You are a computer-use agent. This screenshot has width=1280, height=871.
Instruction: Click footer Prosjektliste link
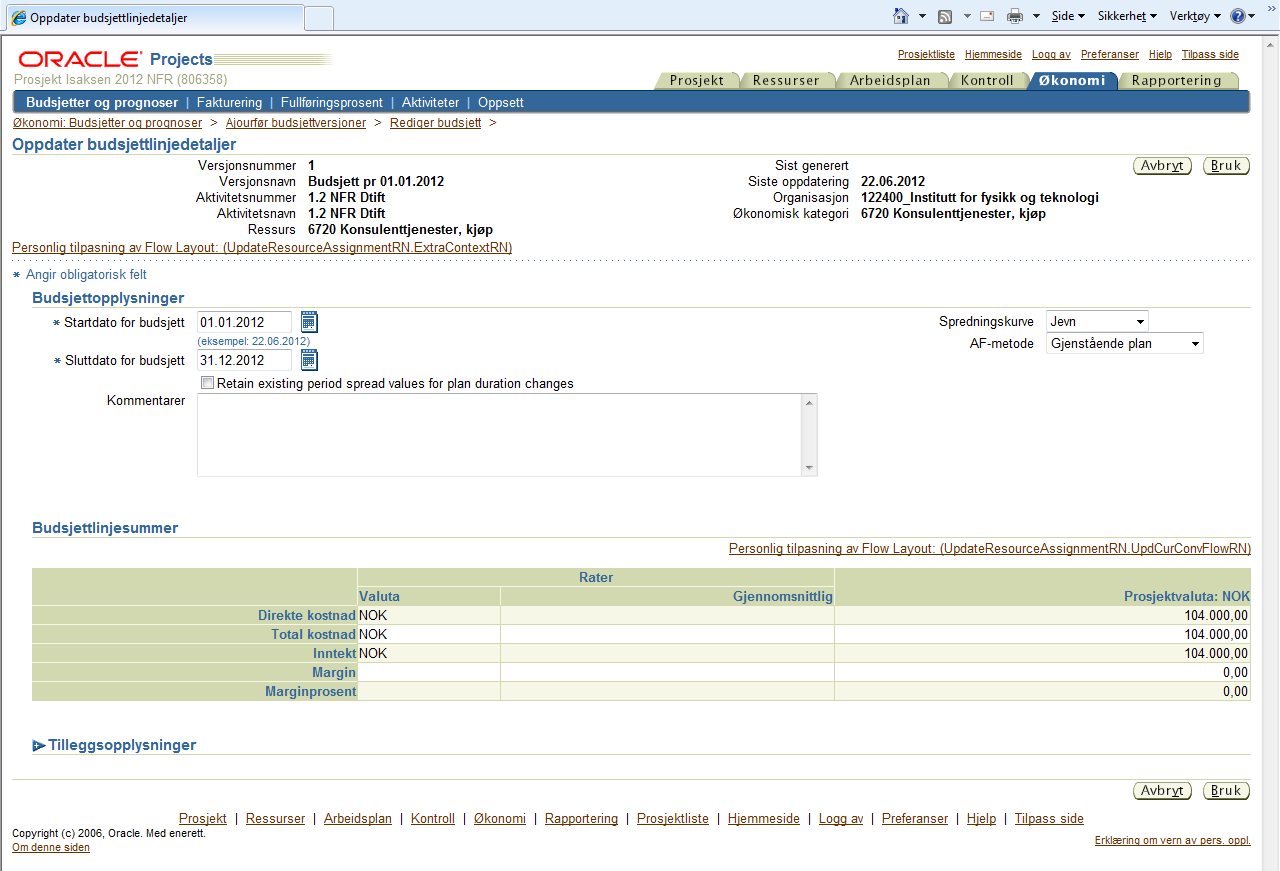[x=673, y=818]
